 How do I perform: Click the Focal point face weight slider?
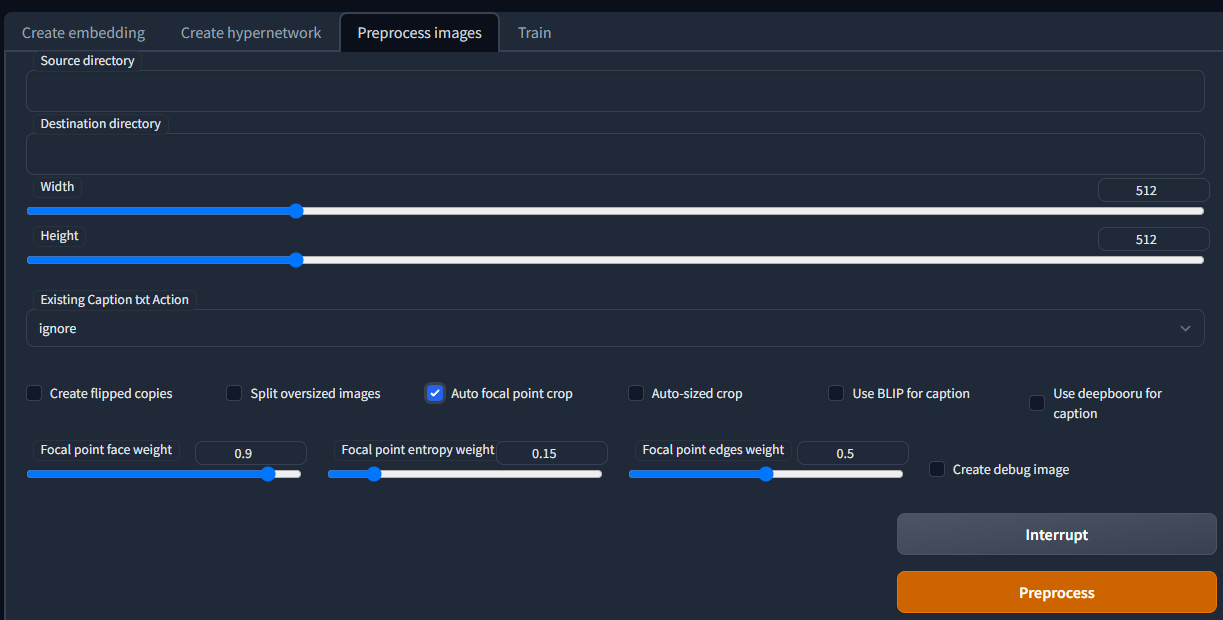click(x=164, y=474)
